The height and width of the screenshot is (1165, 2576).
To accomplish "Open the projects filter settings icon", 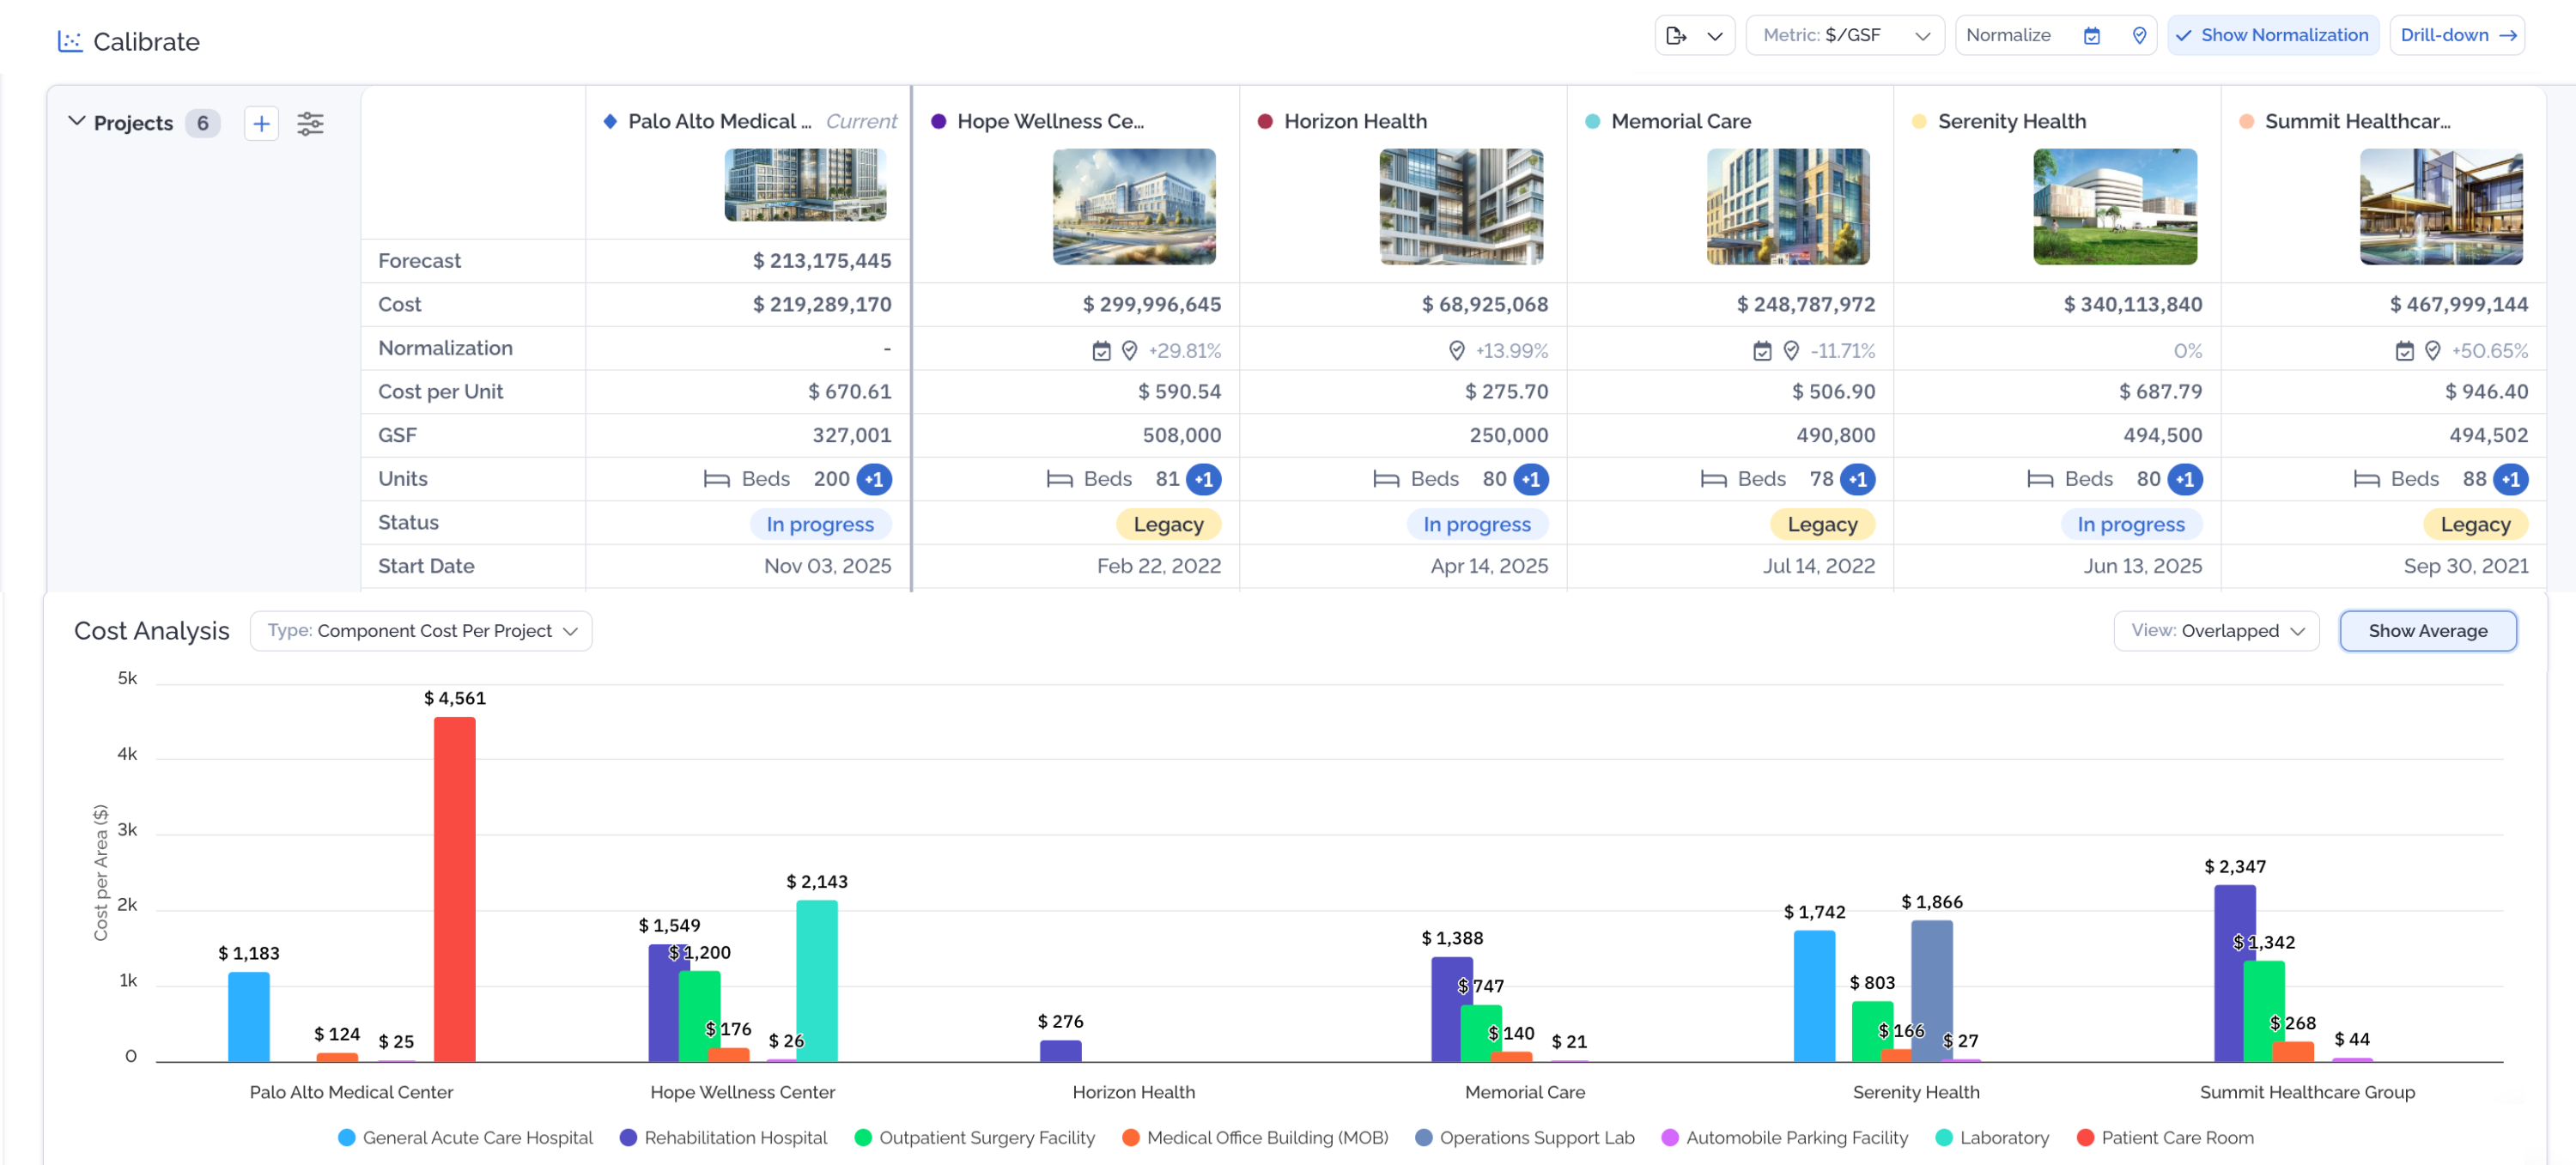I will (x=310, y=123).
